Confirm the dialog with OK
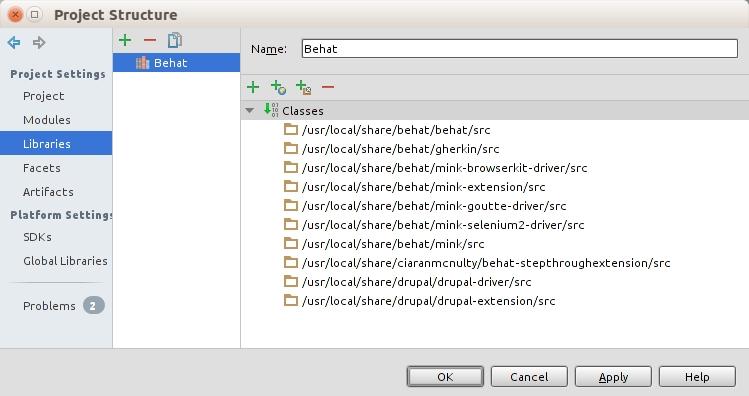749x396 pixels. point(445,377)
